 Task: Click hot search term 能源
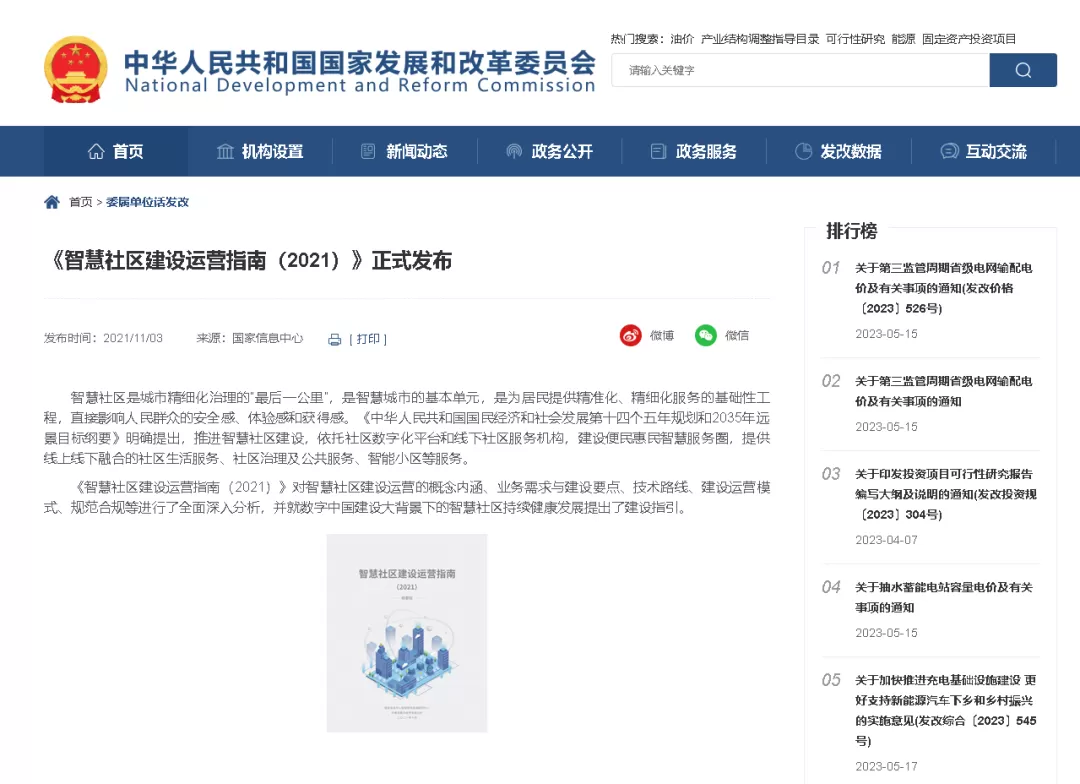(x=904, y=39)
